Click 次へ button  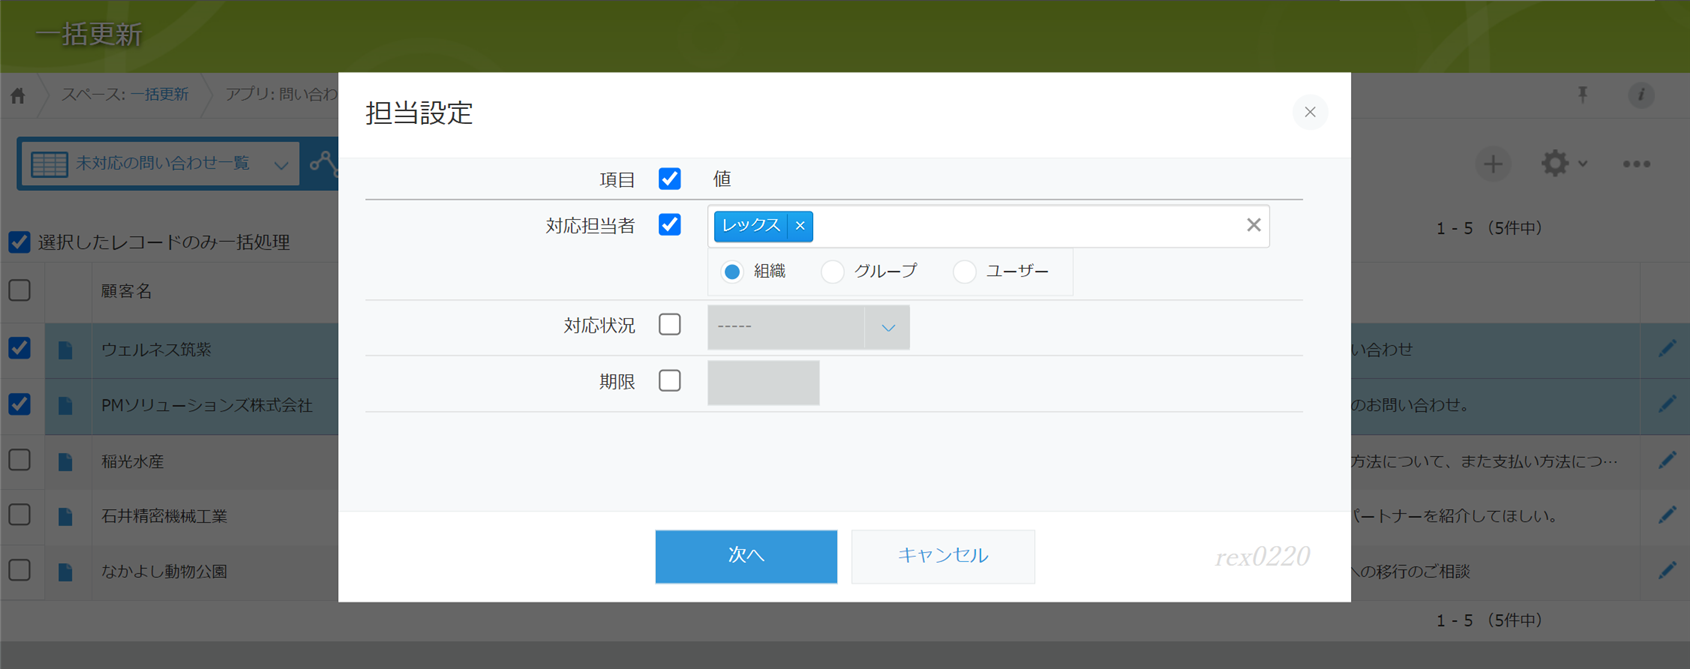746,556
